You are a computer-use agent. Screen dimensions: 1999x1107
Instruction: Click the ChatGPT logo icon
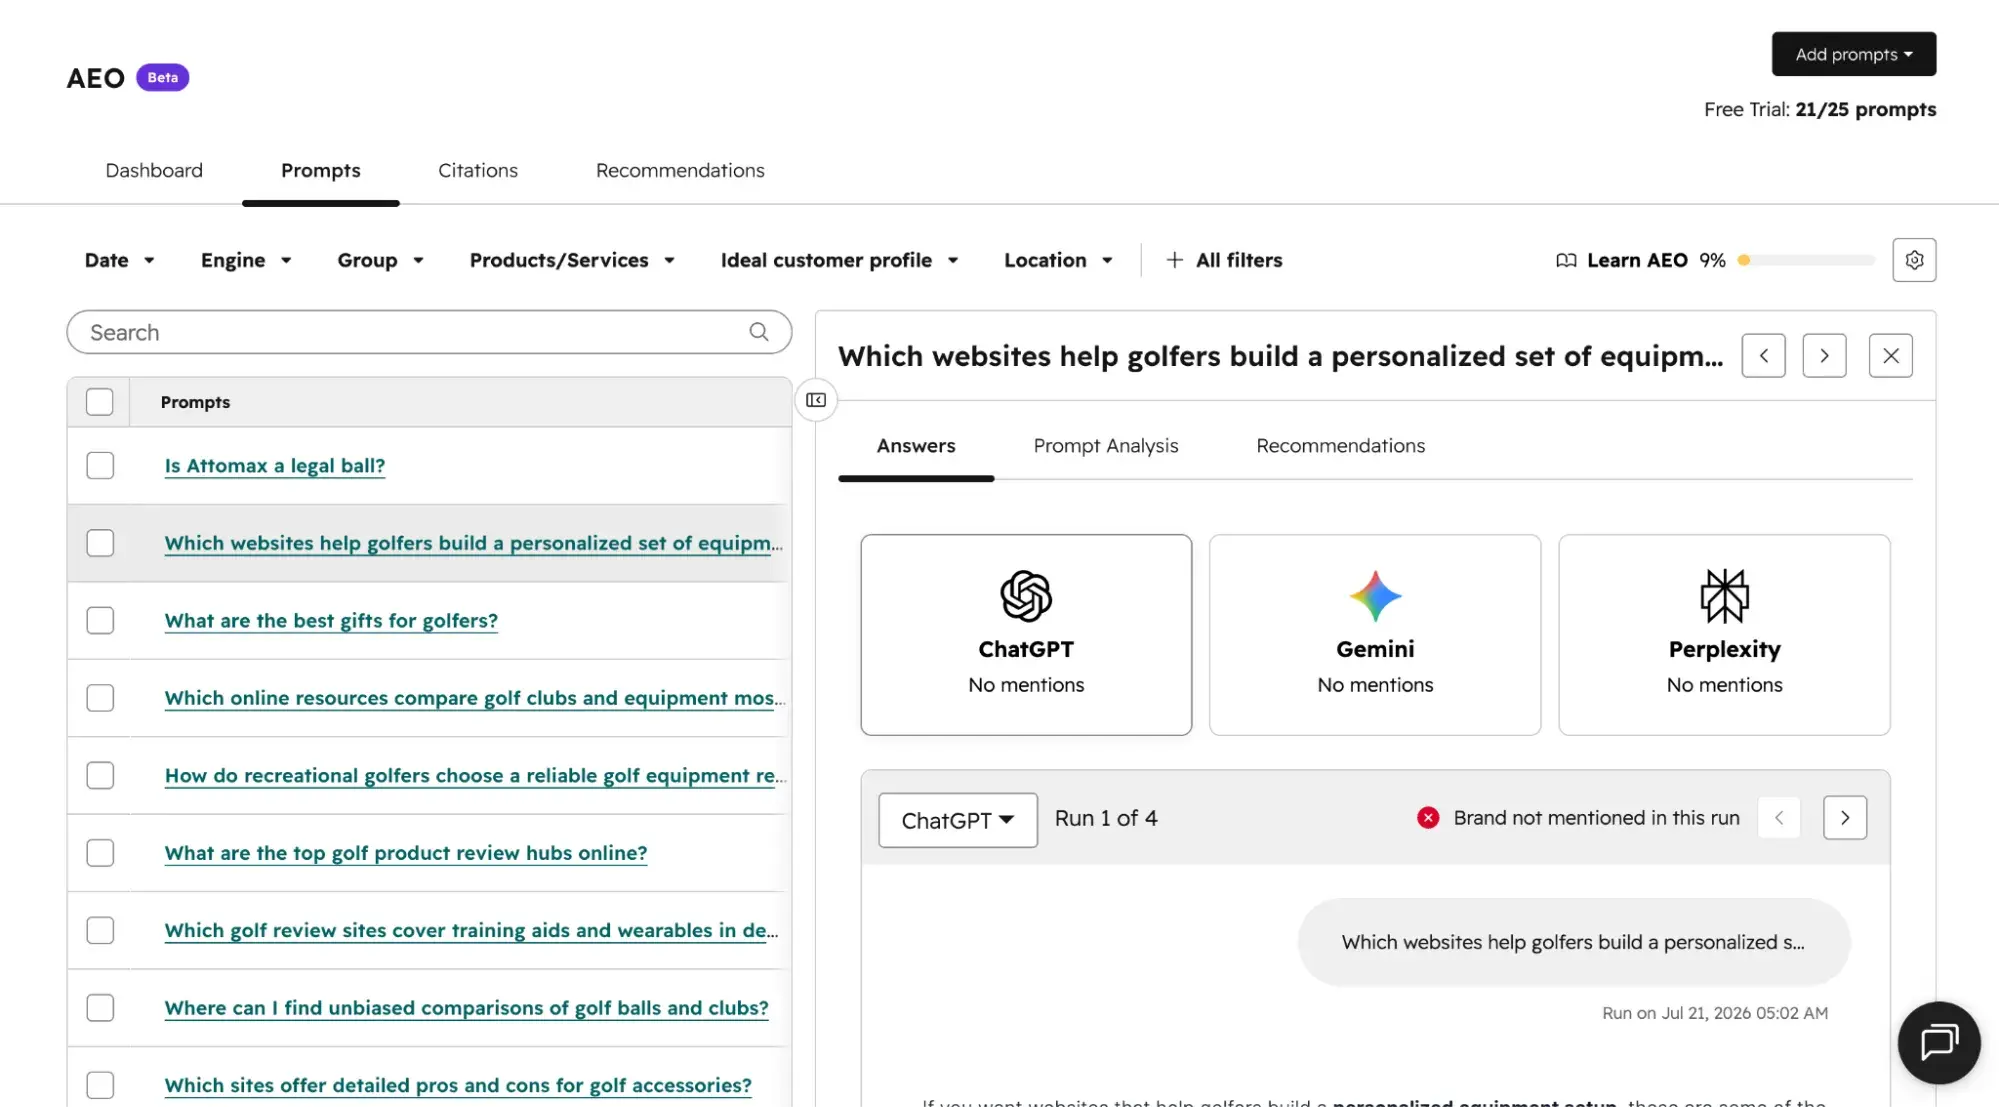coord(1026,596)
